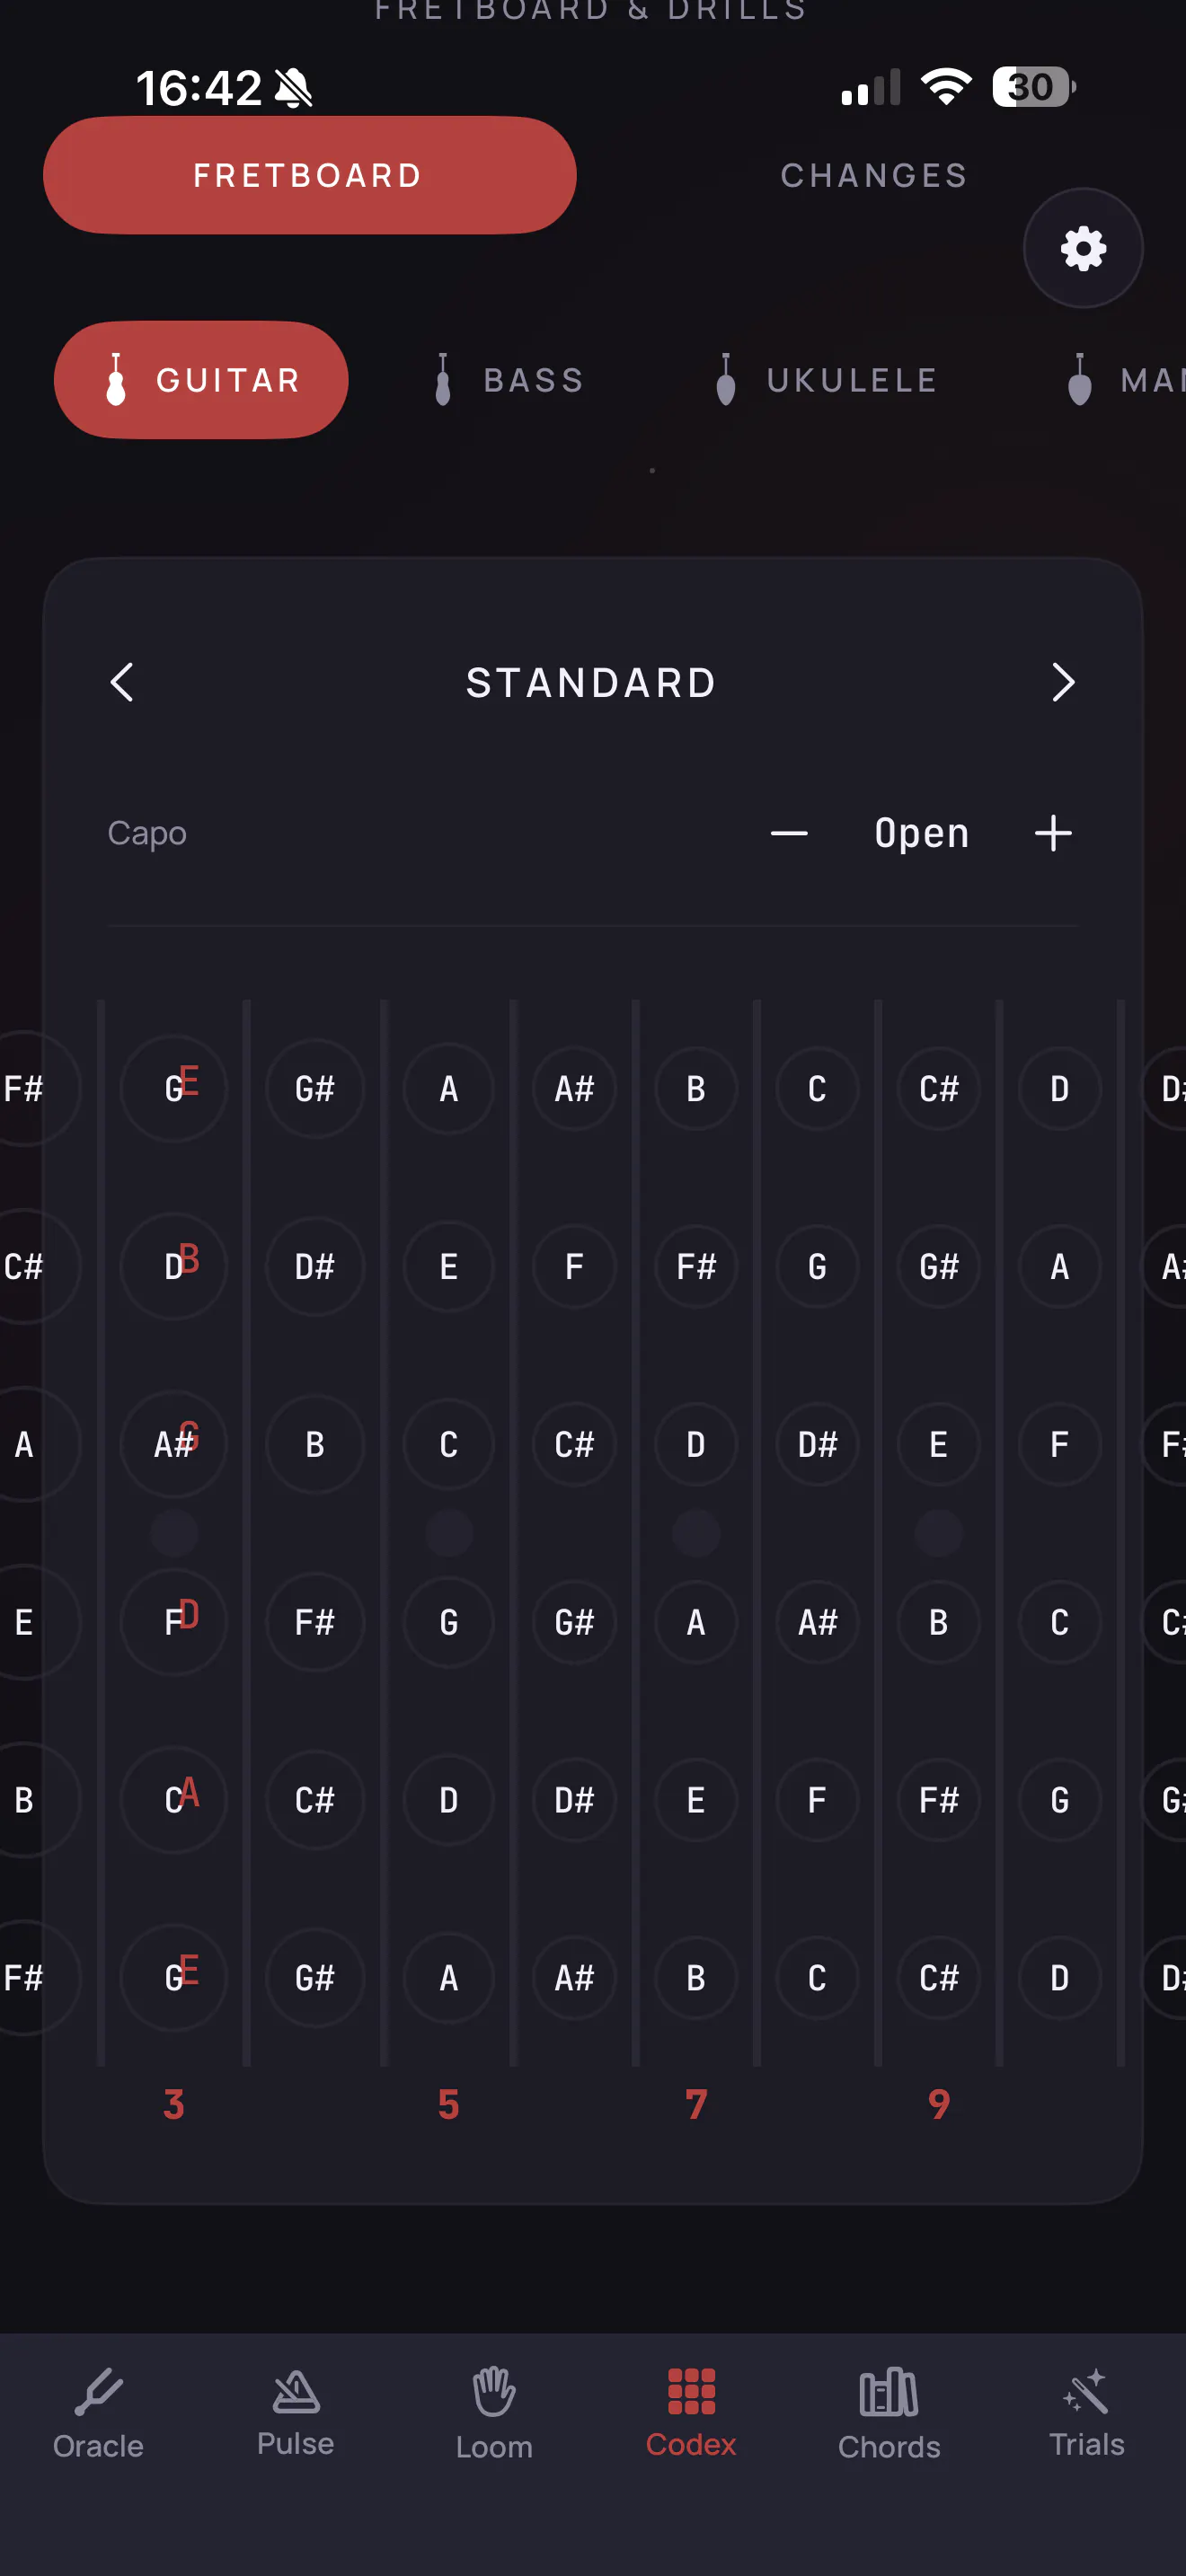Go to previous tuning with left chevron
Viewport: 1186px width, 2576px height.
pyautogui.click(x=122, y=683)
